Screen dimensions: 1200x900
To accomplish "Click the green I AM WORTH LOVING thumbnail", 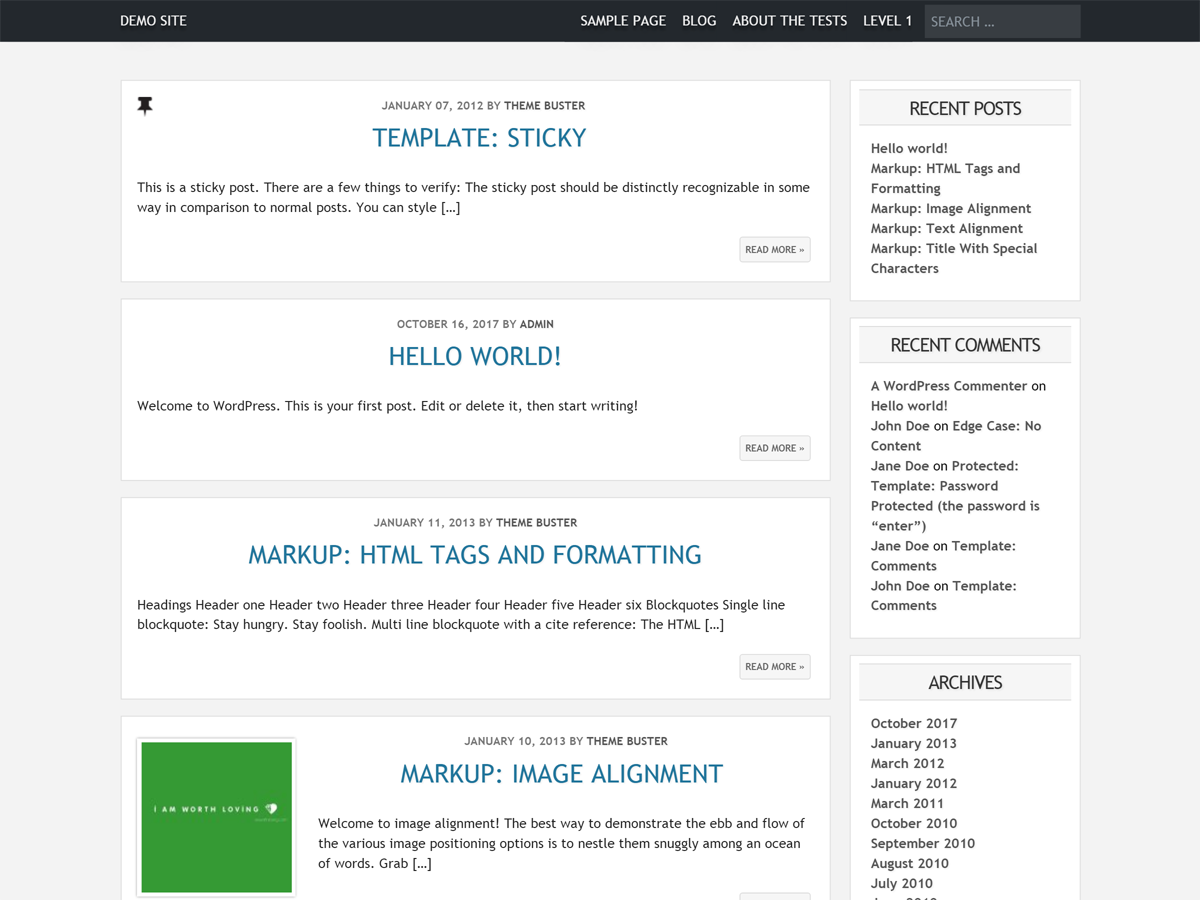I will pos(215,816).
